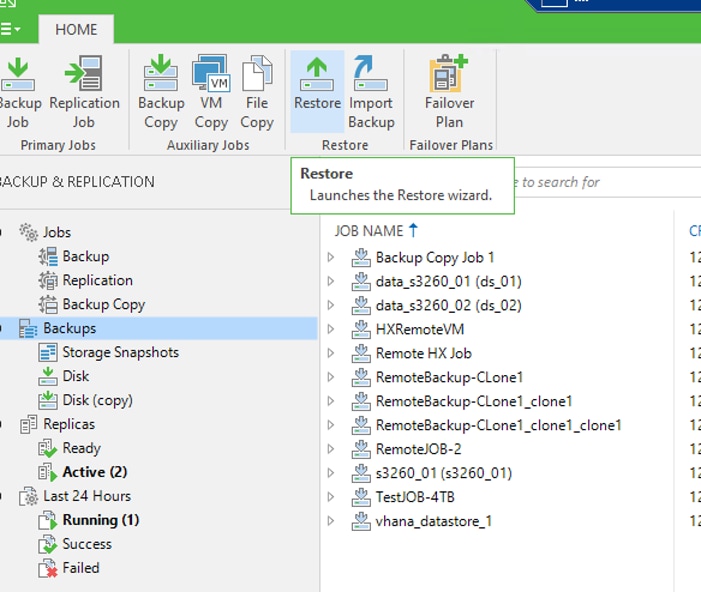The image size is (701, 592).
Task: Select the Replicas tree node
Action: point(69,424)
